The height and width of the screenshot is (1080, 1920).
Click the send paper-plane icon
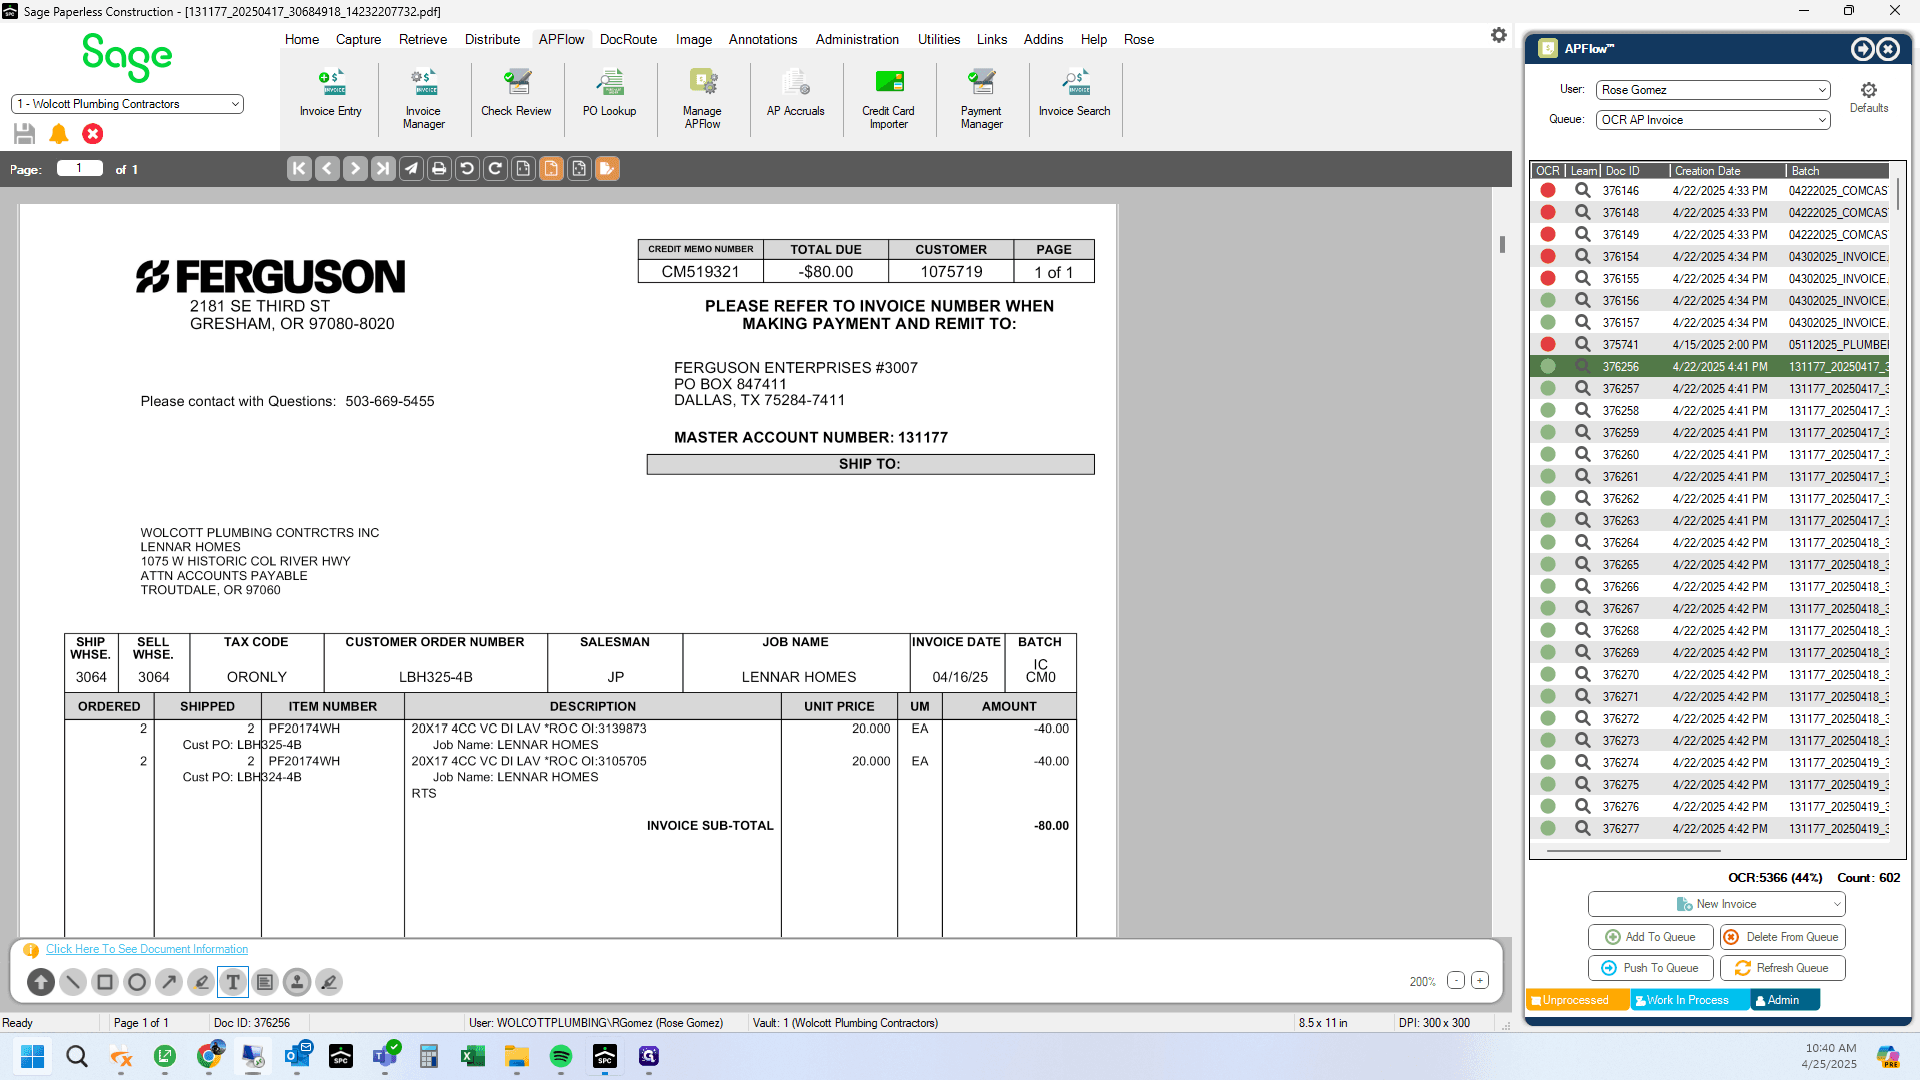411,169
